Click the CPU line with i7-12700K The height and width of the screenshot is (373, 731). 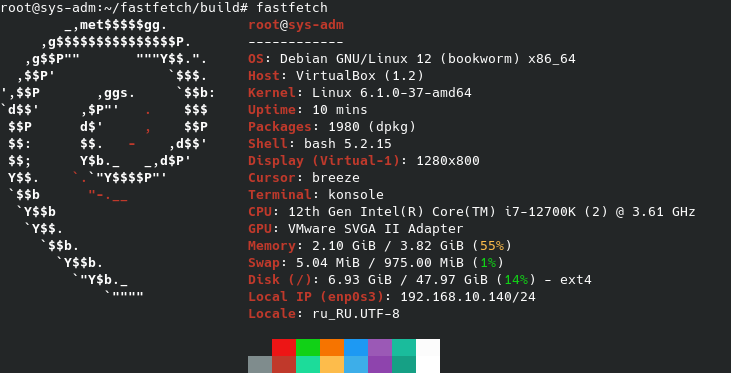pyautogui.click(x=472, y=212)
